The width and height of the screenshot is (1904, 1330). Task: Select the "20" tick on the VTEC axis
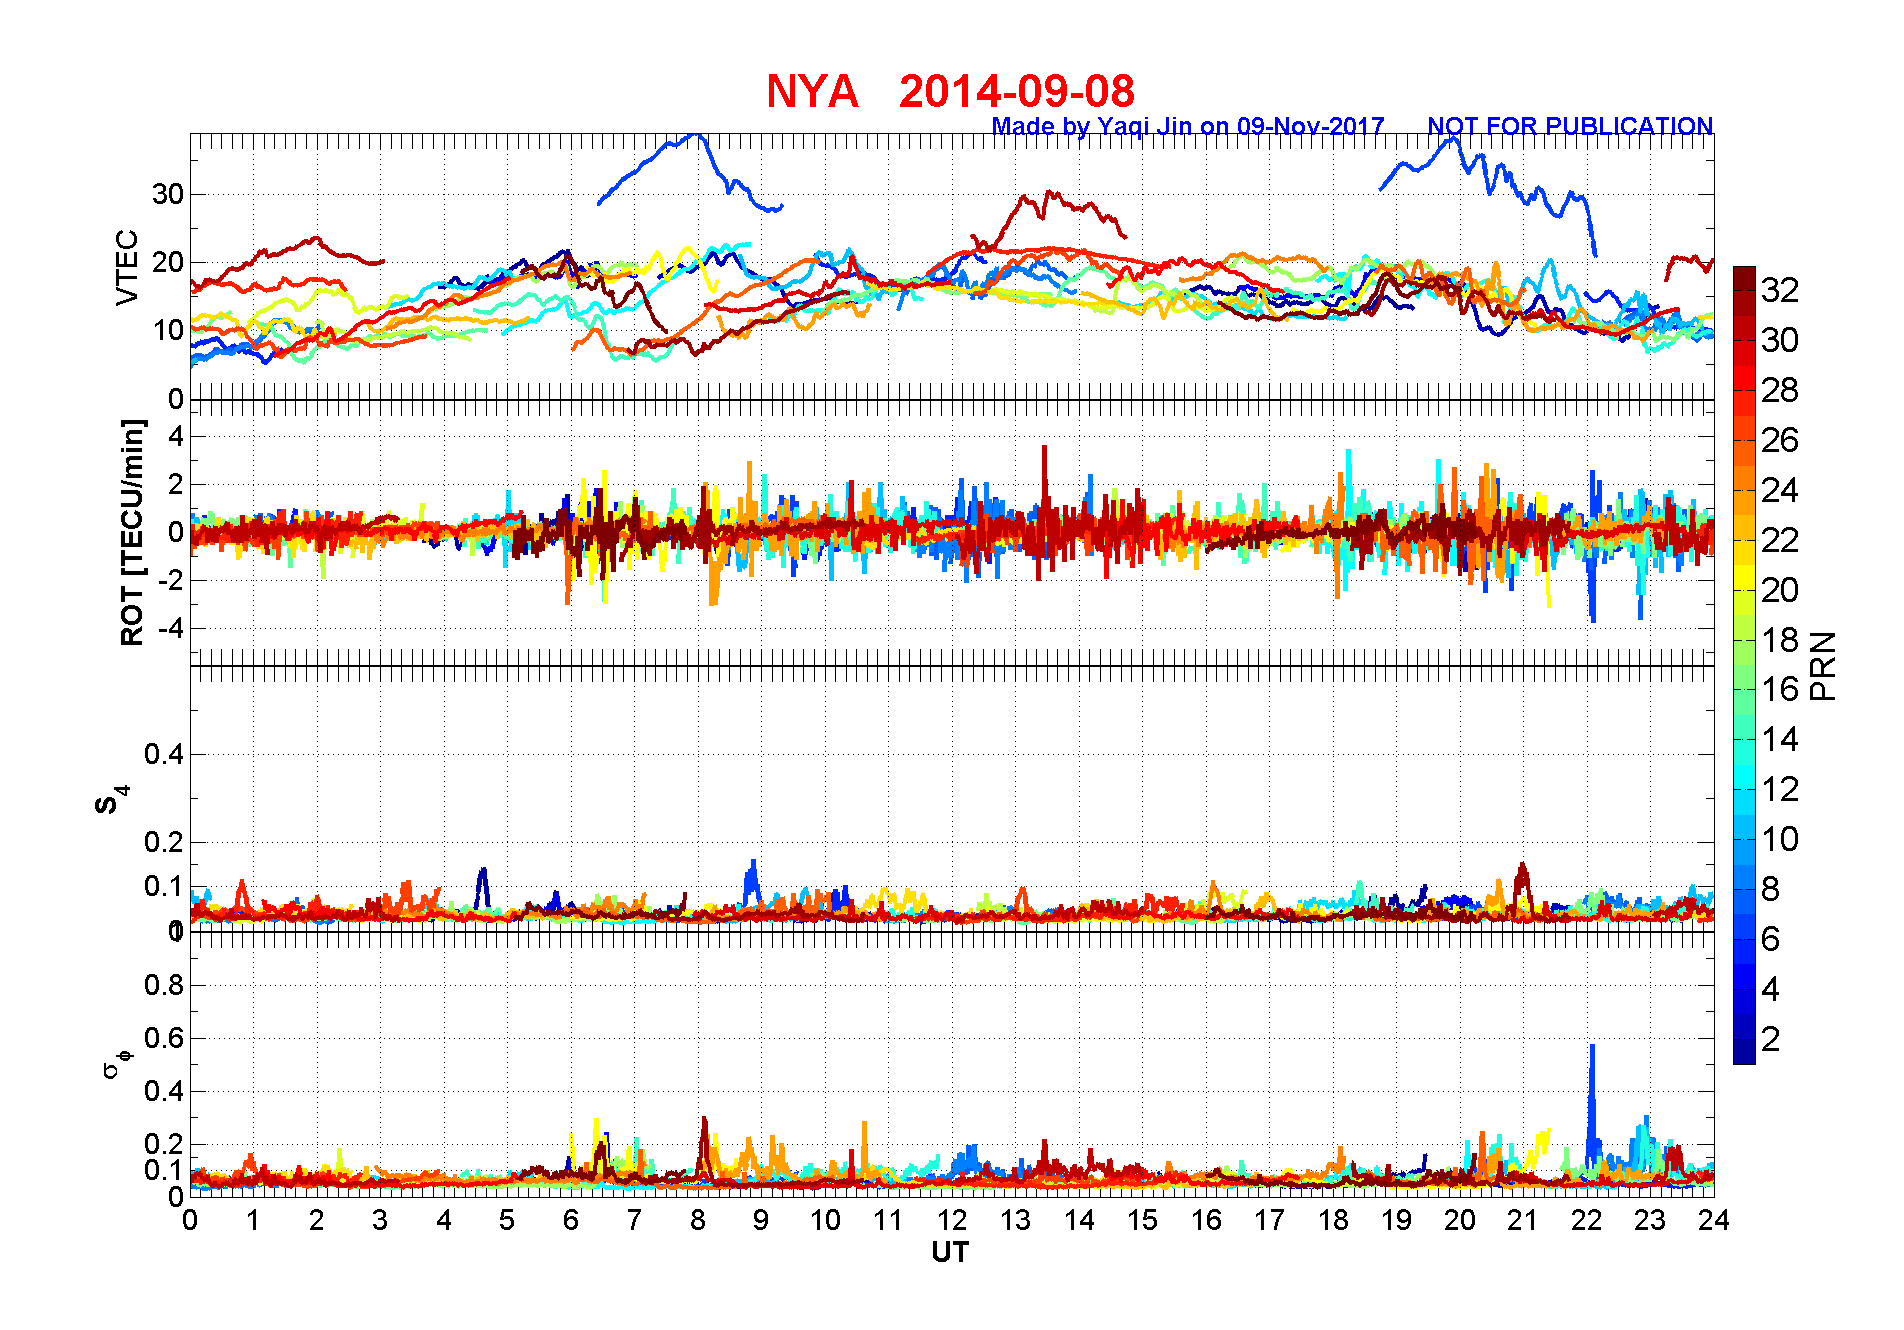coord(167,262)
